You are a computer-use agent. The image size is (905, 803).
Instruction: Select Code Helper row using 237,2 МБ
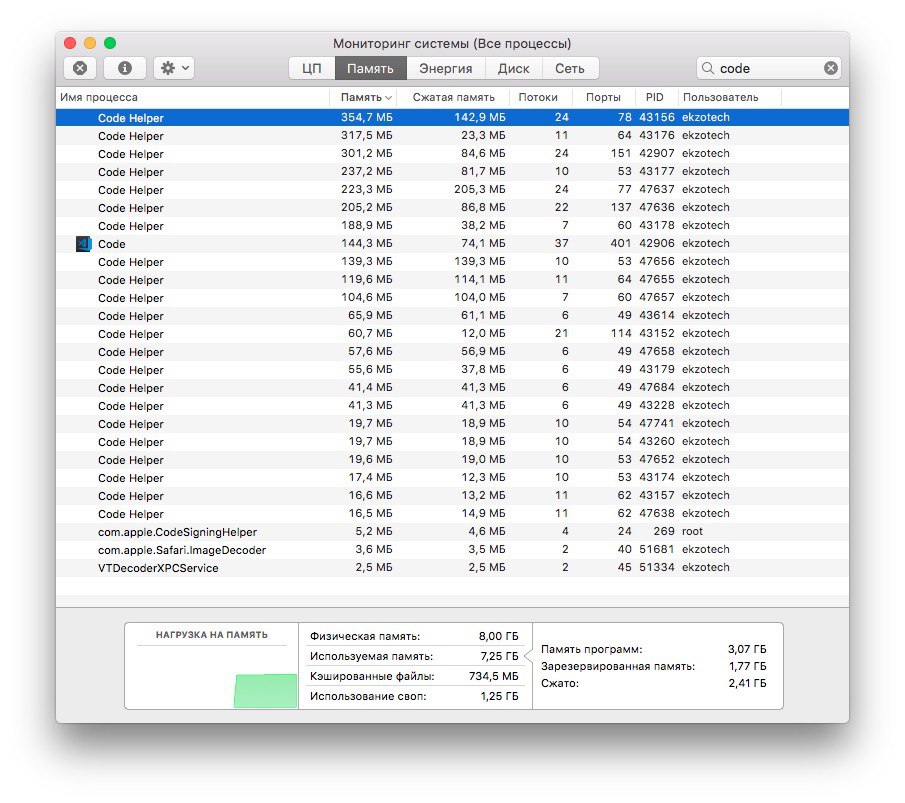[x=452, y=171]
